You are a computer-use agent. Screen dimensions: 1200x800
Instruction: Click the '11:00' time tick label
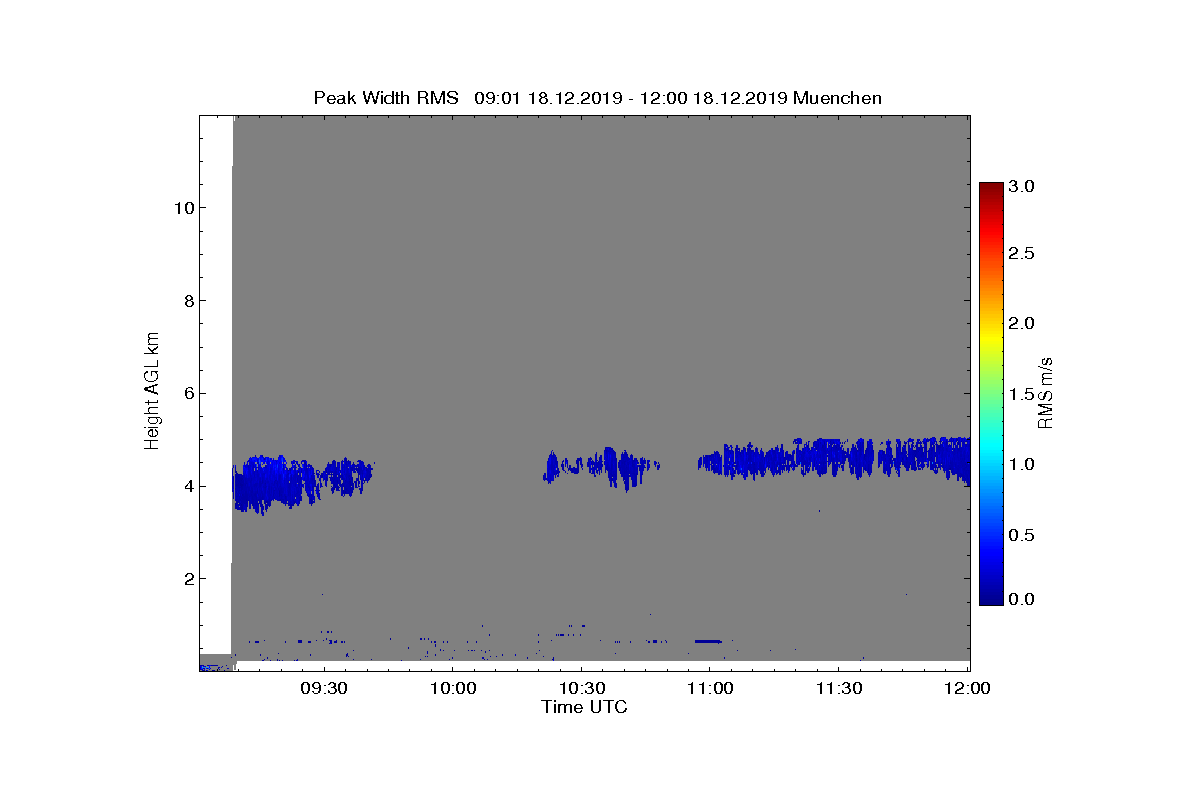pyautogui.click(x=710, y=689)
